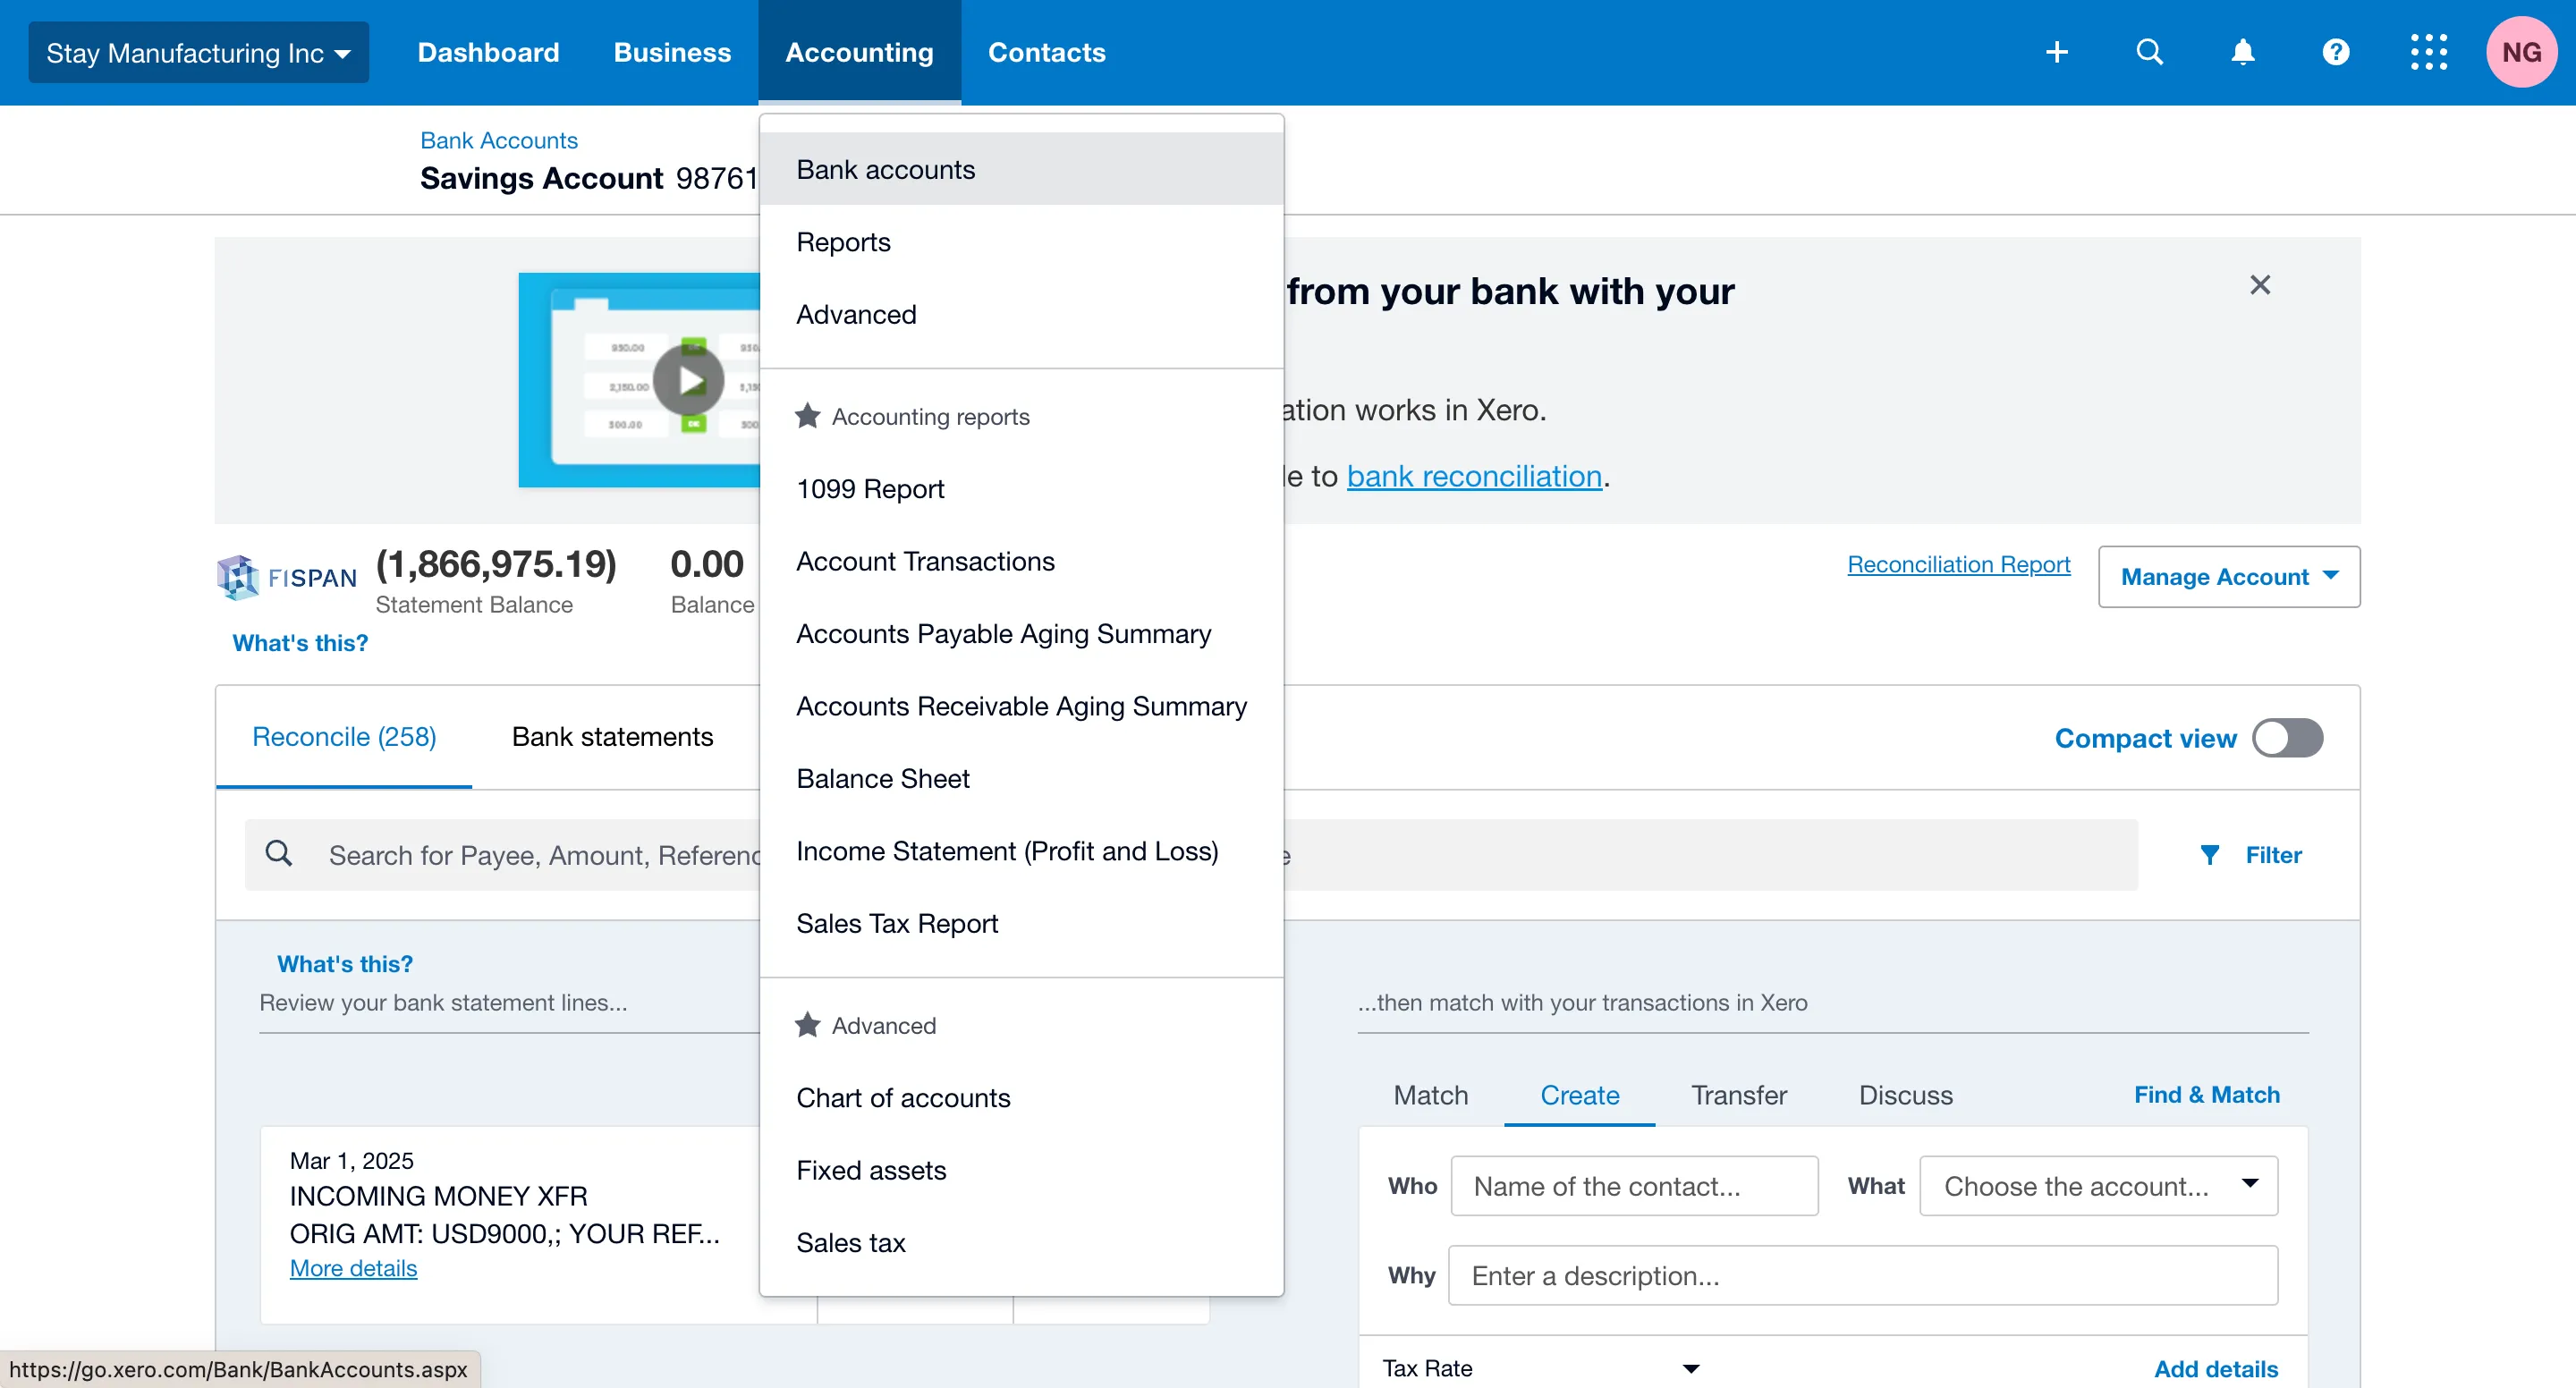Open the Reconciliation Report link
The height and width of the screenshot is (1388, 2576).
pos(1958,564)
